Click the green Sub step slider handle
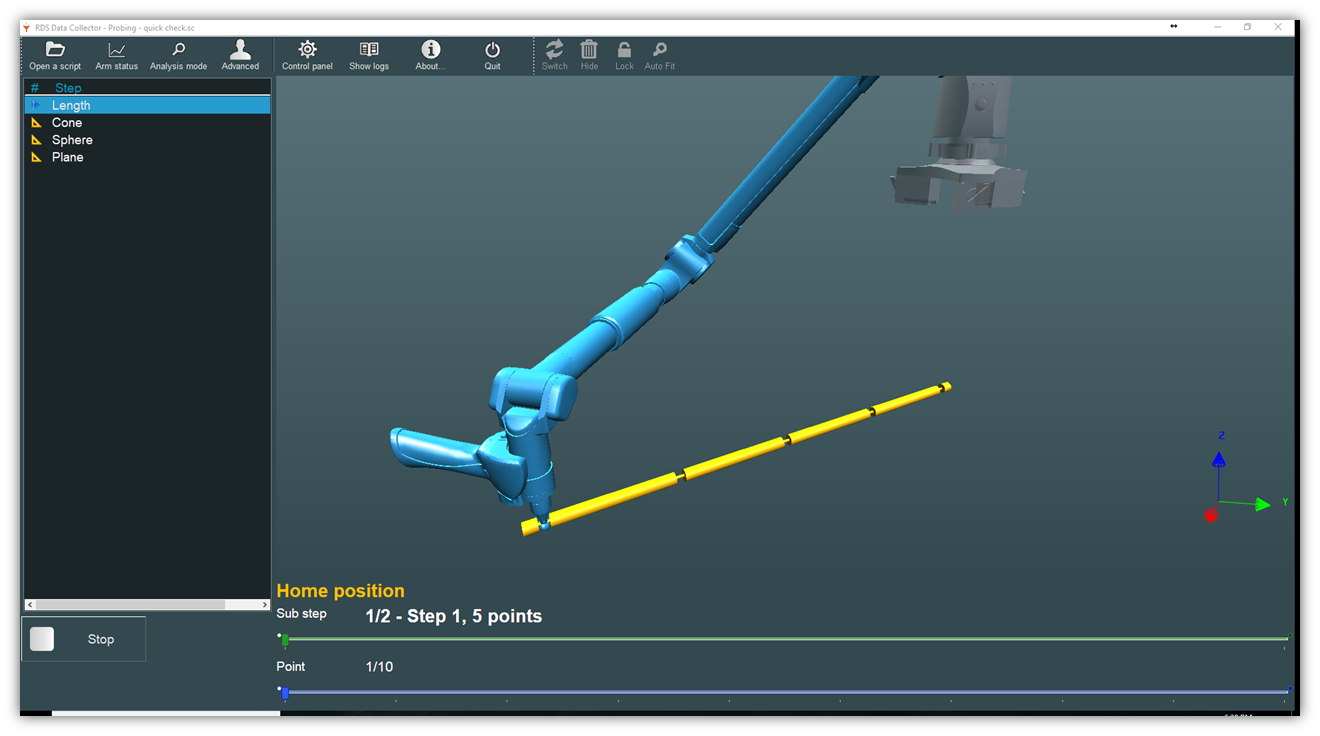The height and width of the screenshot is (736, 1320). [285, 639]
